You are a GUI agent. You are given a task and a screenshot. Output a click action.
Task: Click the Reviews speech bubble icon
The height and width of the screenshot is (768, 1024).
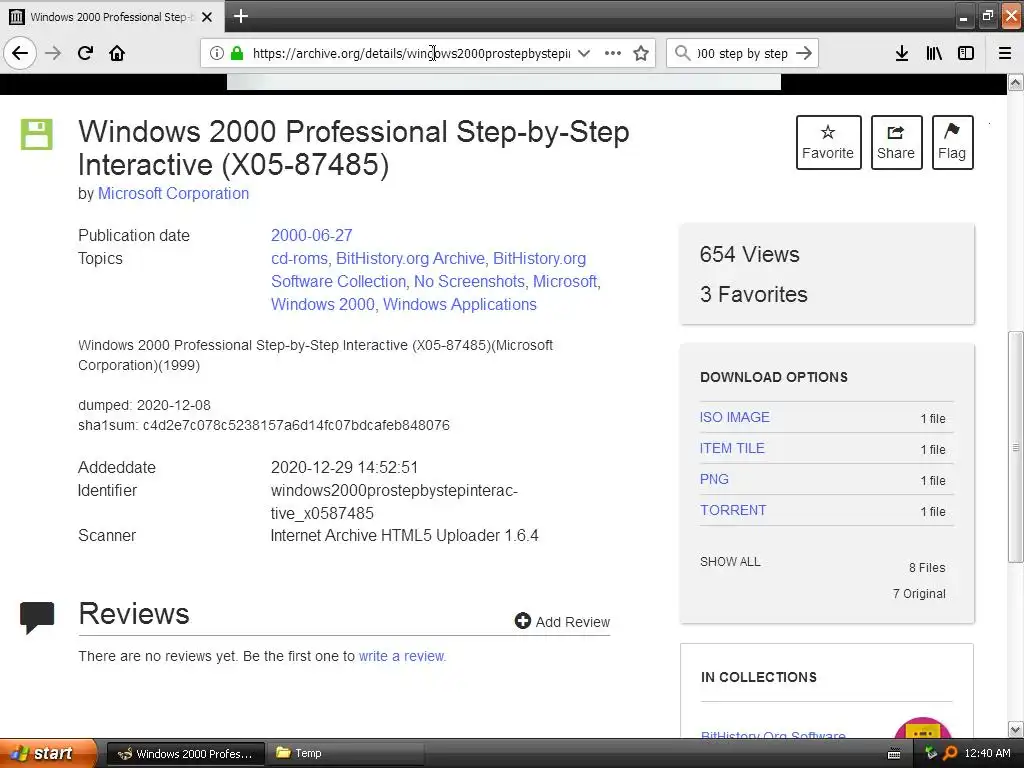point(37,617)
